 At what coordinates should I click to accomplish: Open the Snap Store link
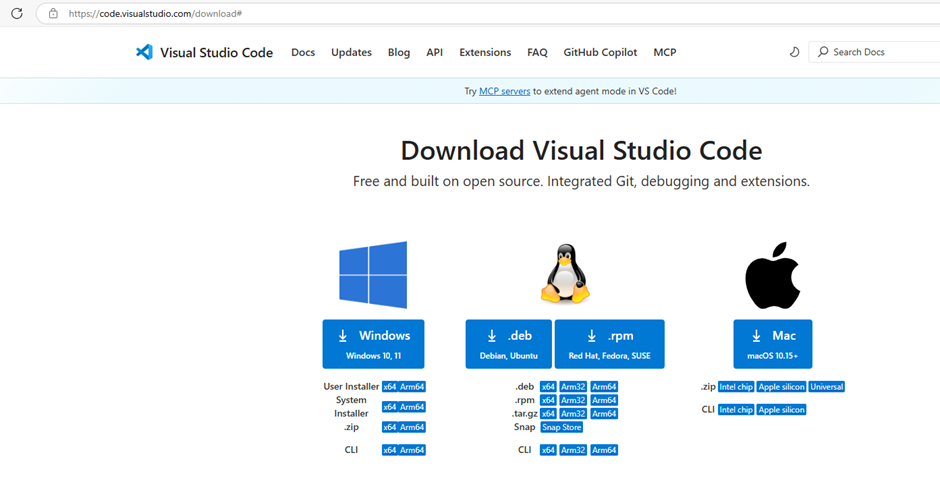[x=562, y=427]
